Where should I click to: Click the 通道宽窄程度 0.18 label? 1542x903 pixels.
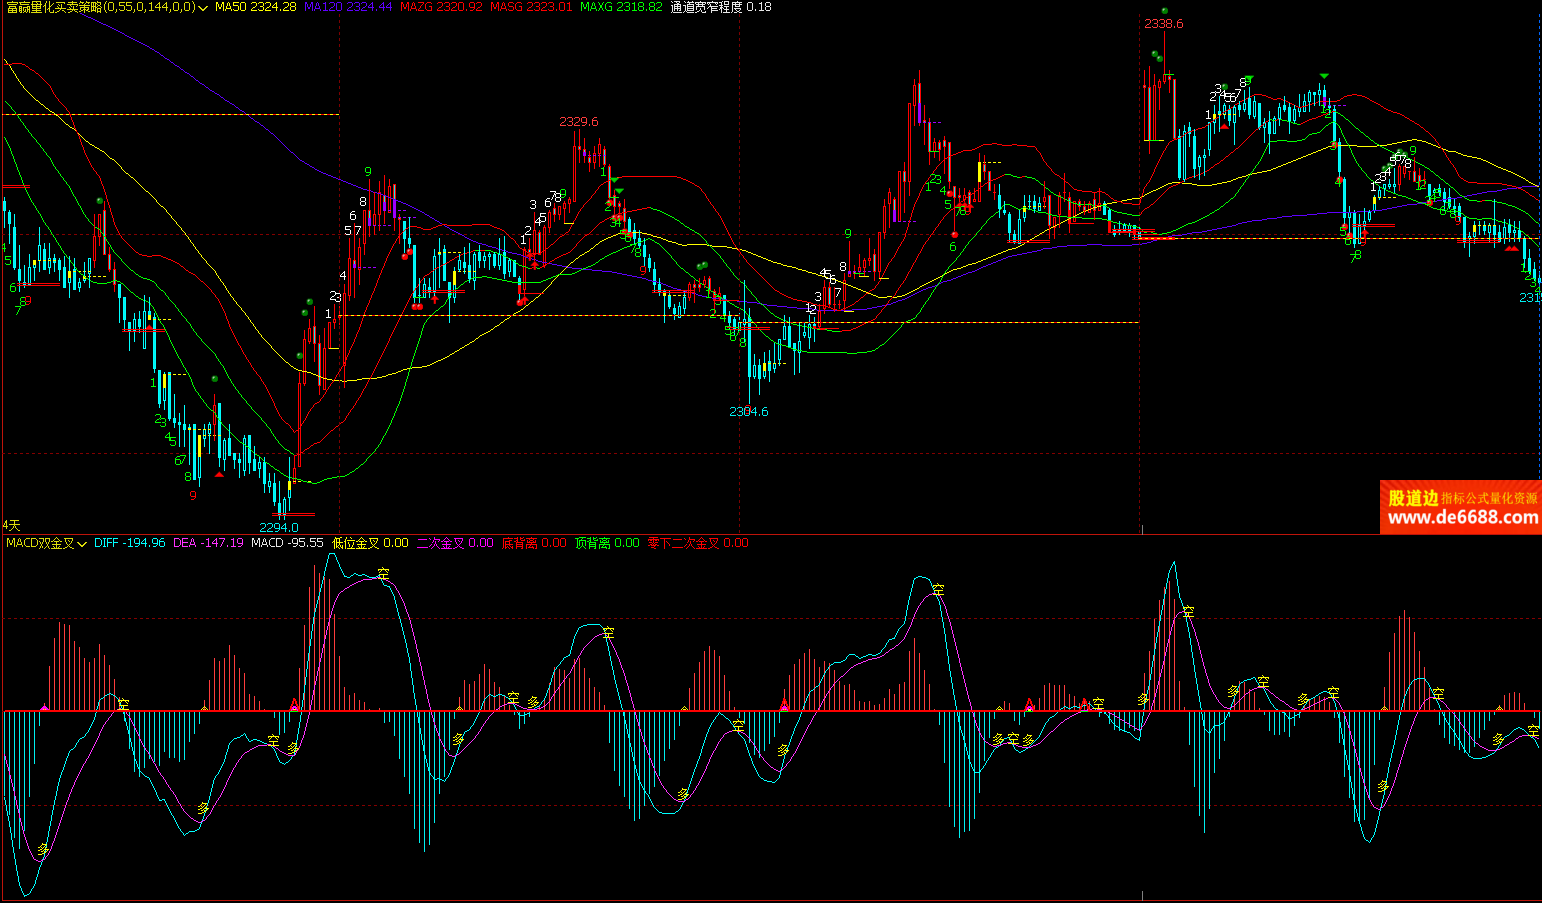point(720,7)
